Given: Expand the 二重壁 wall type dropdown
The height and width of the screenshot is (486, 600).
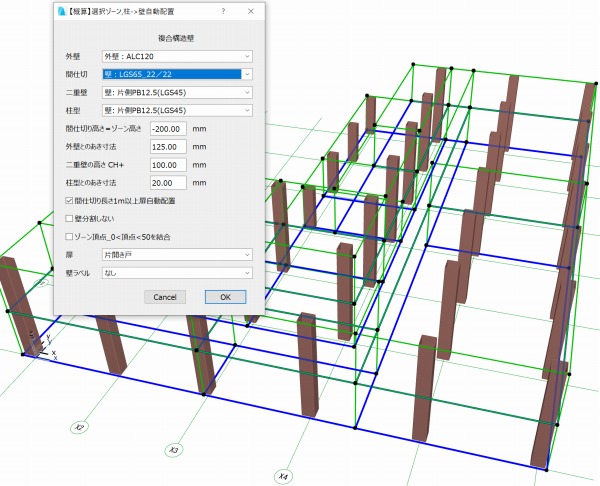Looking at the screenshot, I should point(176,92).
